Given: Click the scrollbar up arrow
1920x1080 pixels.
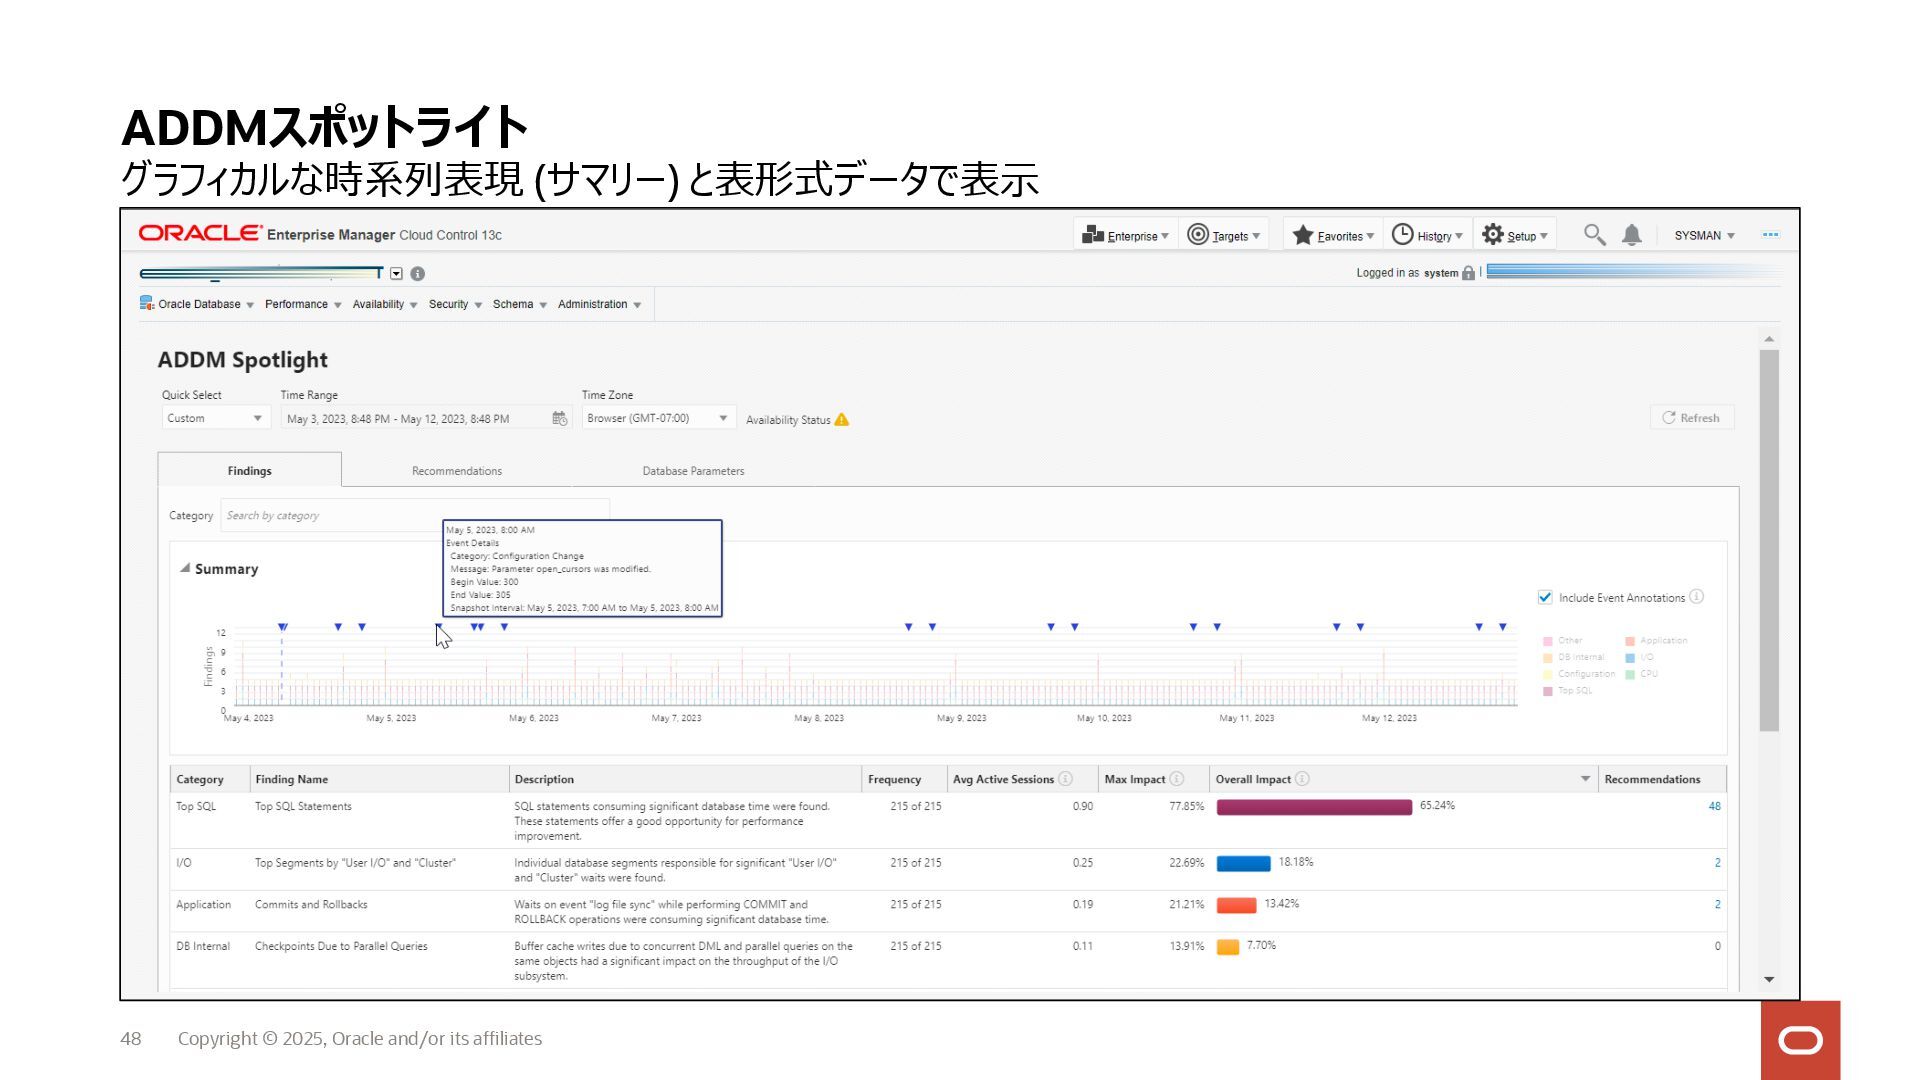Looking at the screenshot, I should coord(1769,339).
